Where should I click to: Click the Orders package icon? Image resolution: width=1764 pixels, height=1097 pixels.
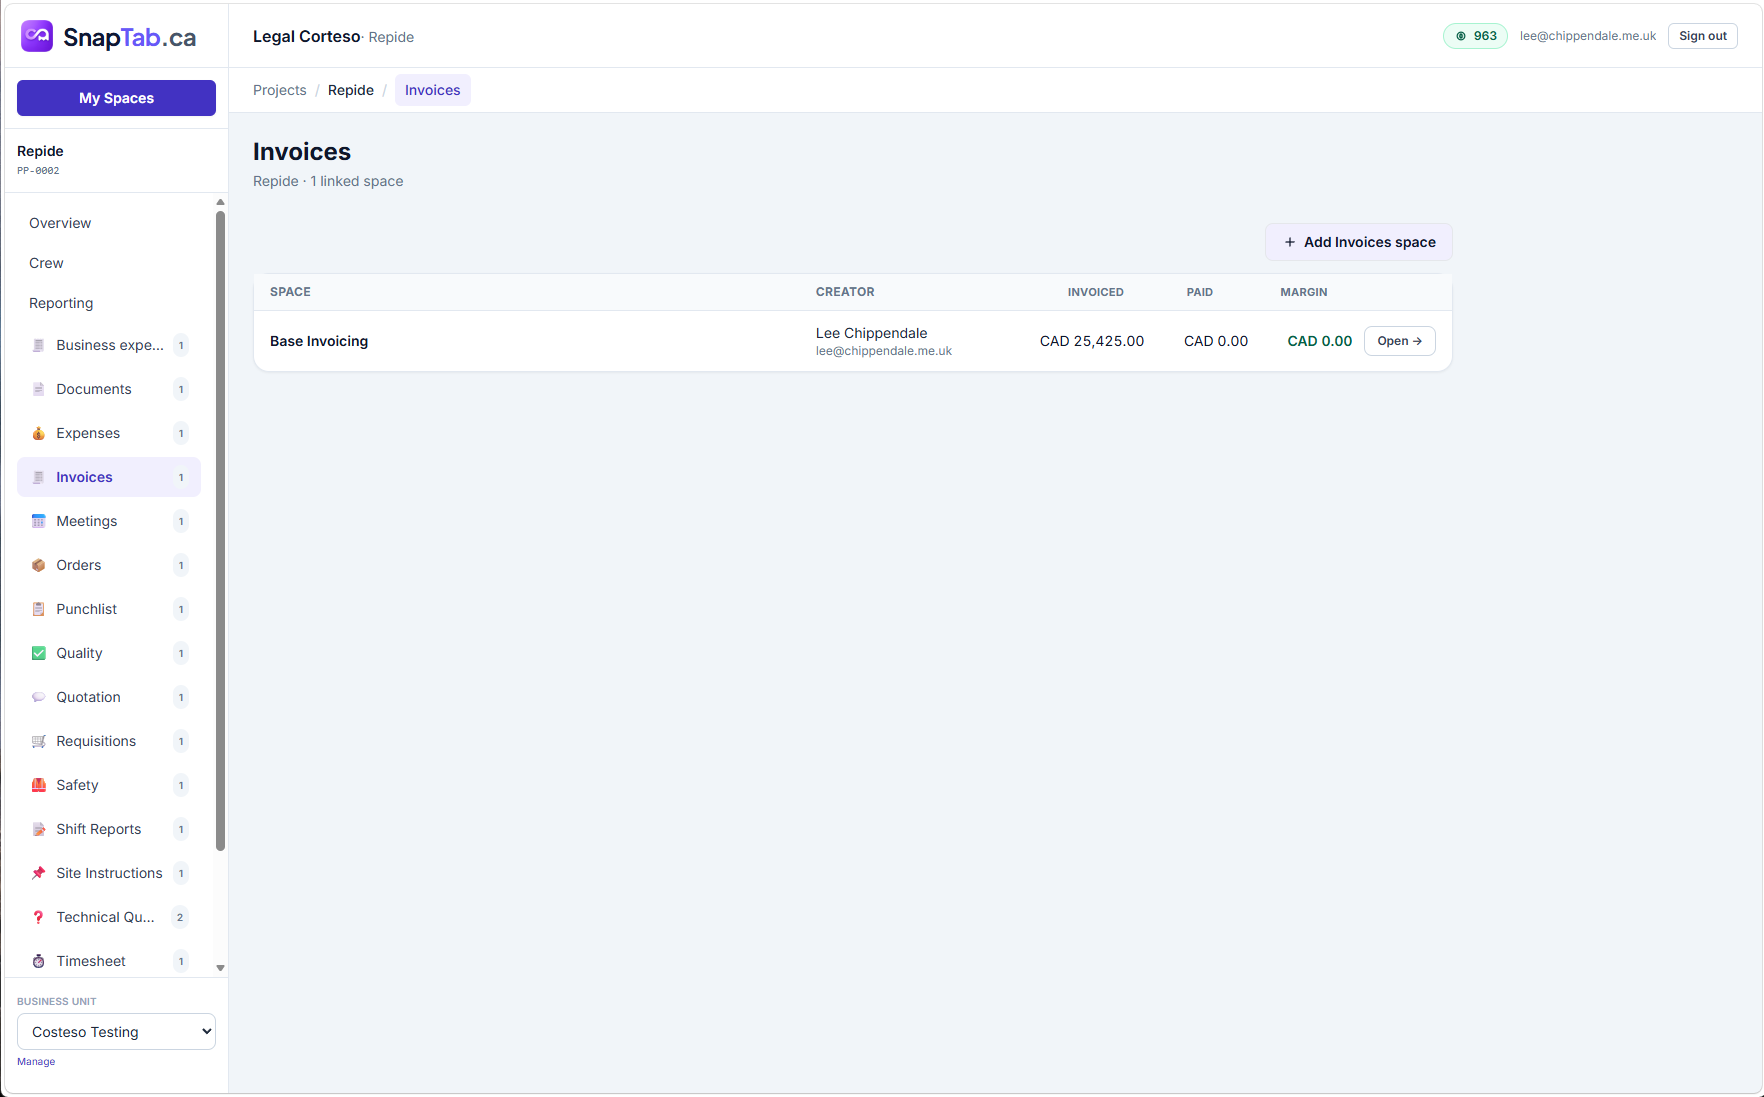[x=38, y=565]
